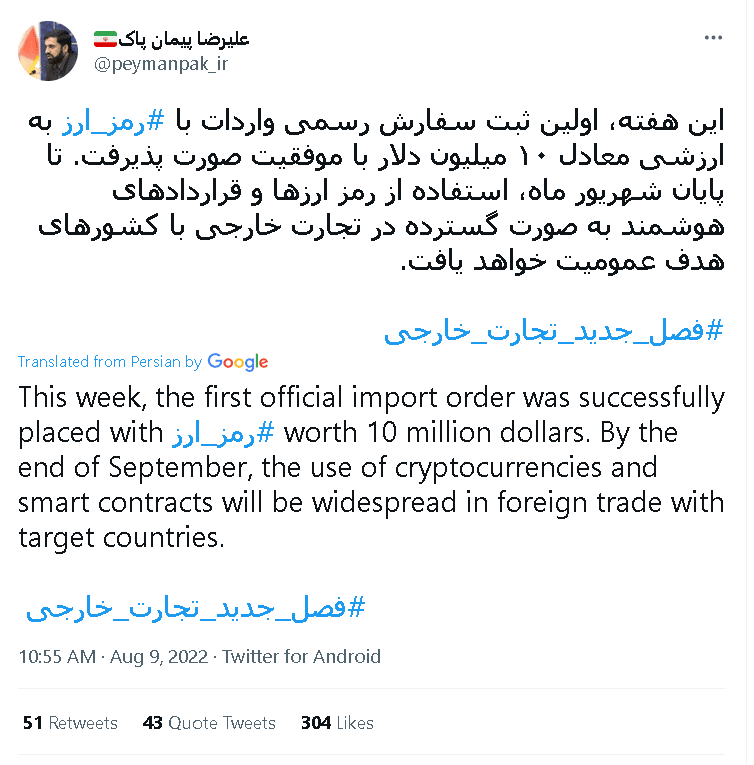Viewport: 754px width, 765px height.
Task: Open the #فصل_جدید_تجارت_خارجی hashtag under the Persian text
Action: pyautogui.click(x=553, y=331)
